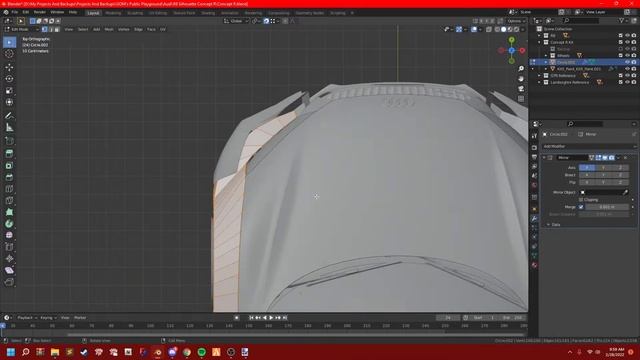
Task: Select the Bevel tool
Action: pos(9,178)
